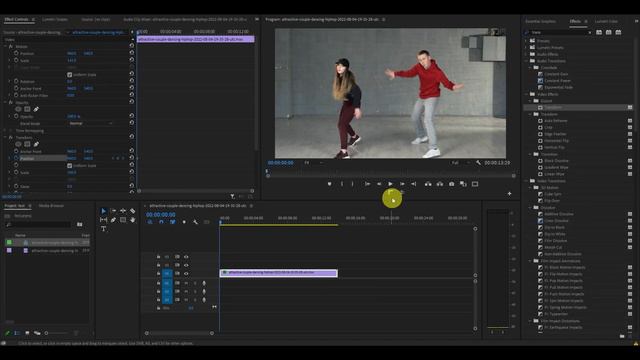Draw a free bezier mask under Transform

click(36, 144)
